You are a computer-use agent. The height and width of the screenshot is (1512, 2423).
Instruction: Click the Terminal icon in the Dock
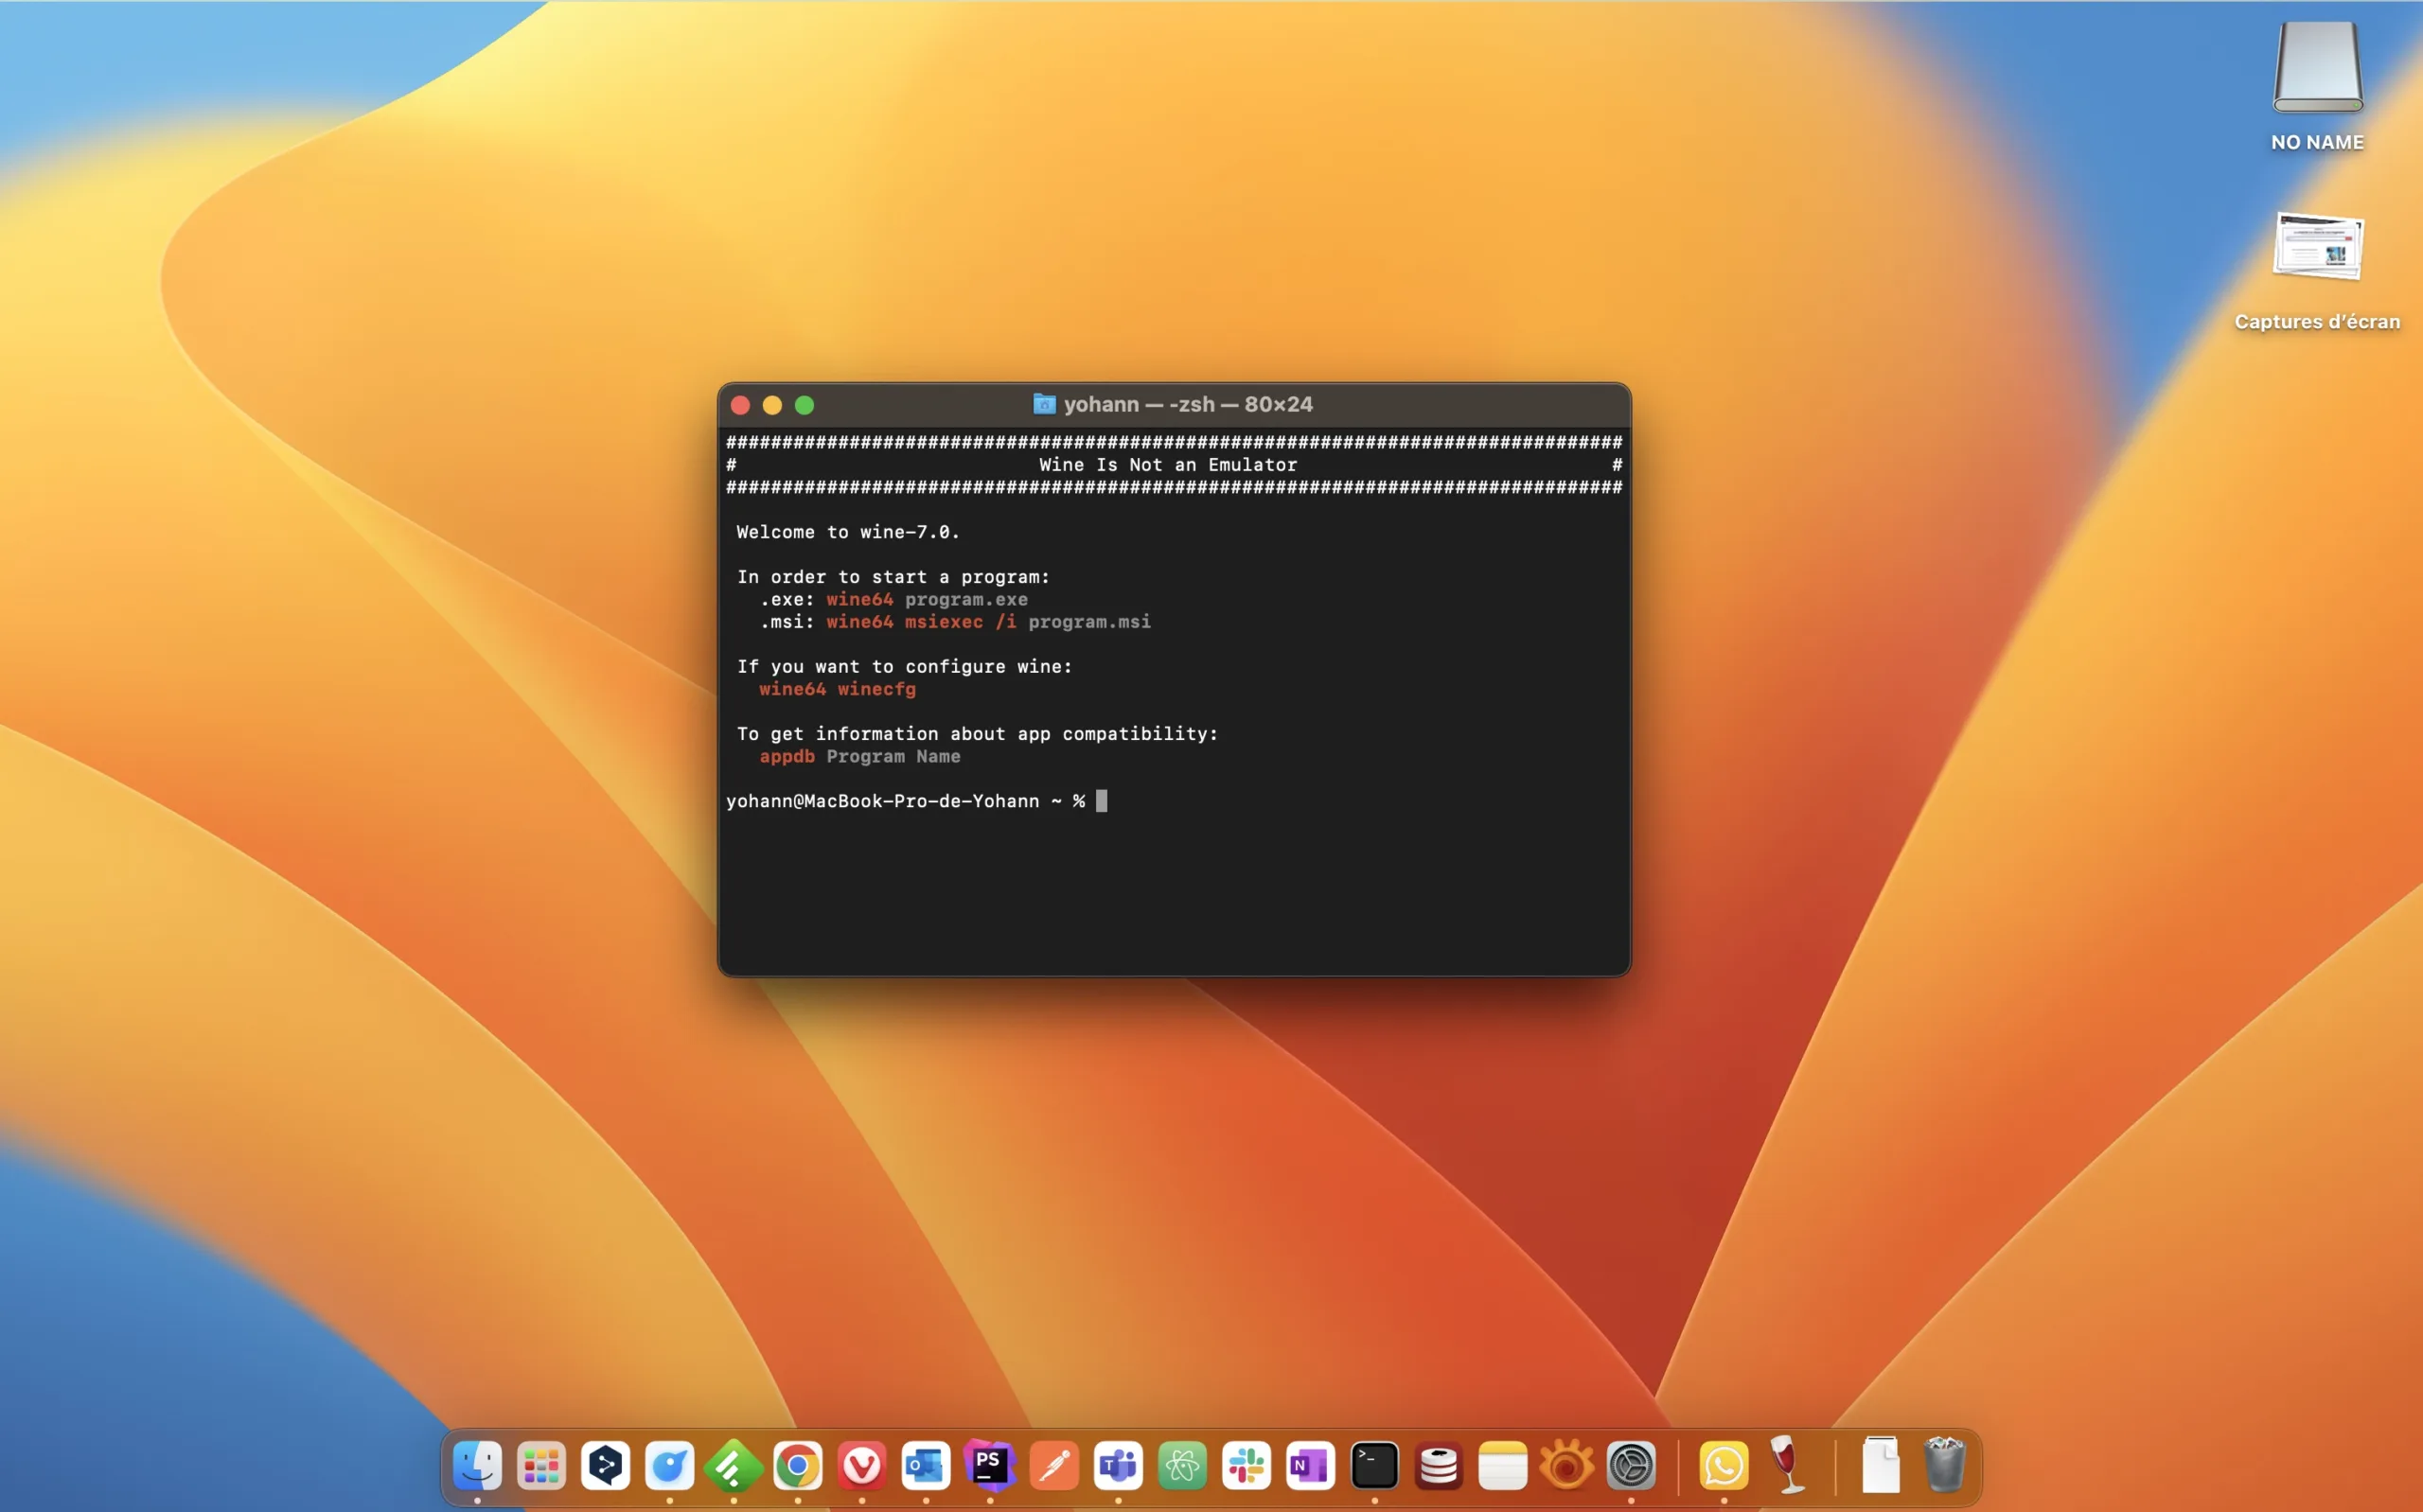tap(1374, 1466)
